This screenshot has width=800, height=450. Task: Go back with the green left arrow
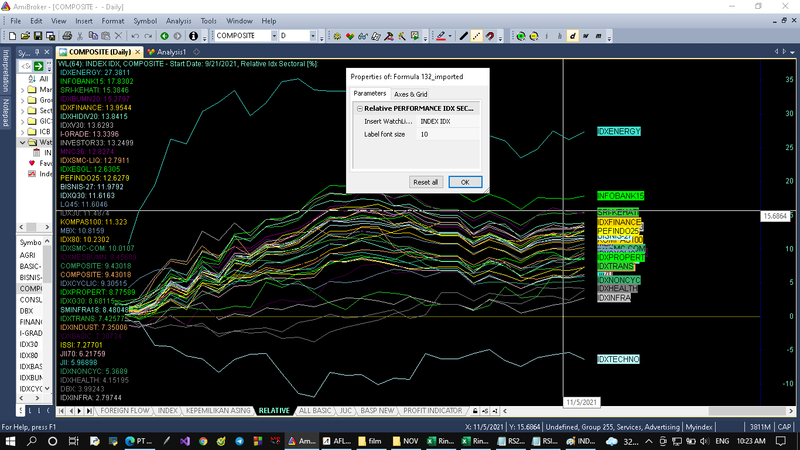[x=164, y=36]
